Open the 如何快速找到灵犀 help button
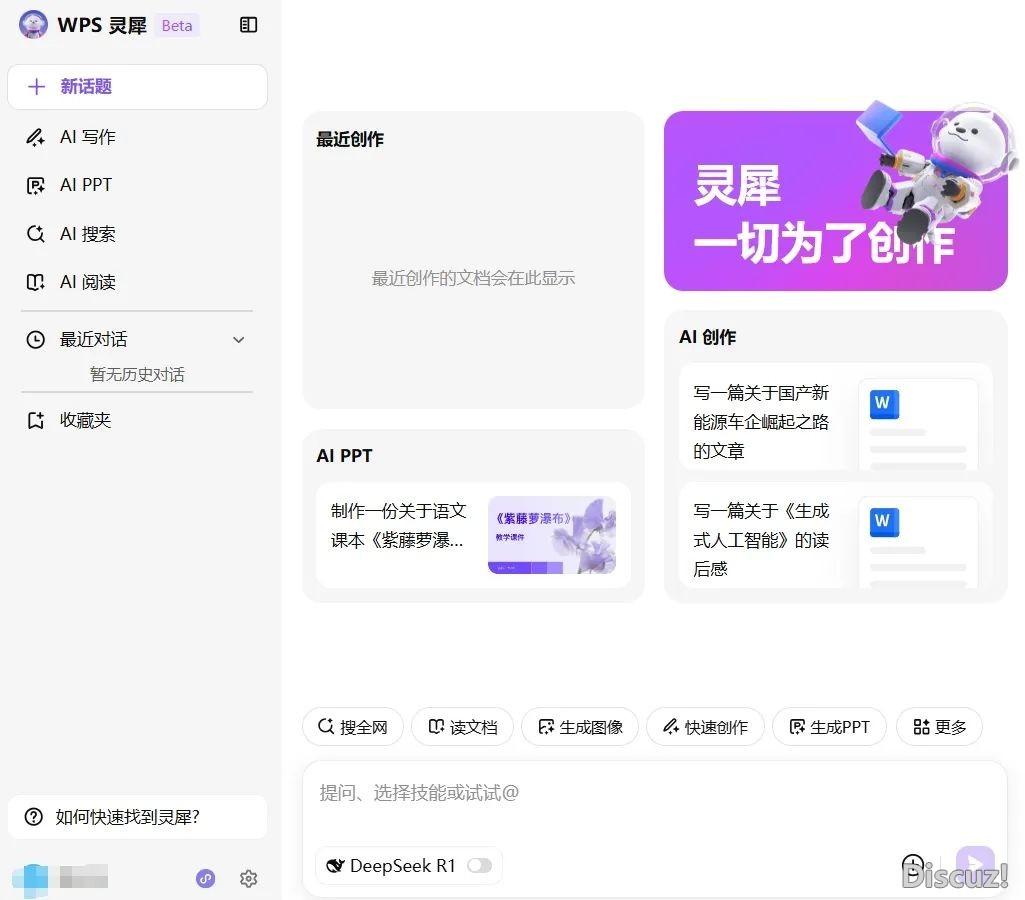 [x=137, y=817]
